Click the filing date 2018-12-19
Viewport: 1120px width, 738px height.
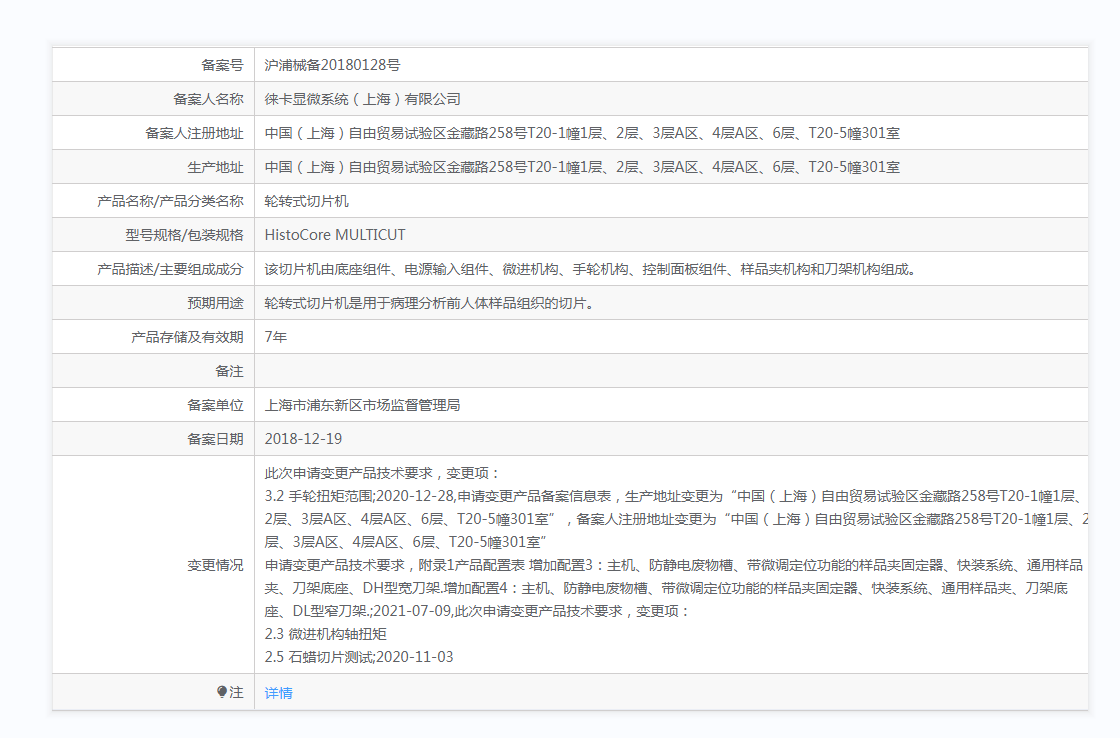(303, 439)
